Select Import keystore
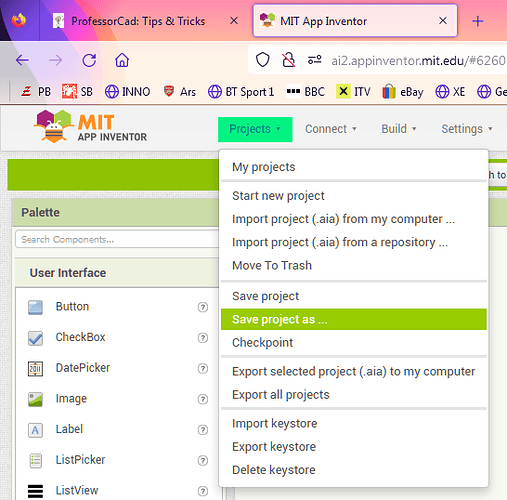 coord(354,423)
